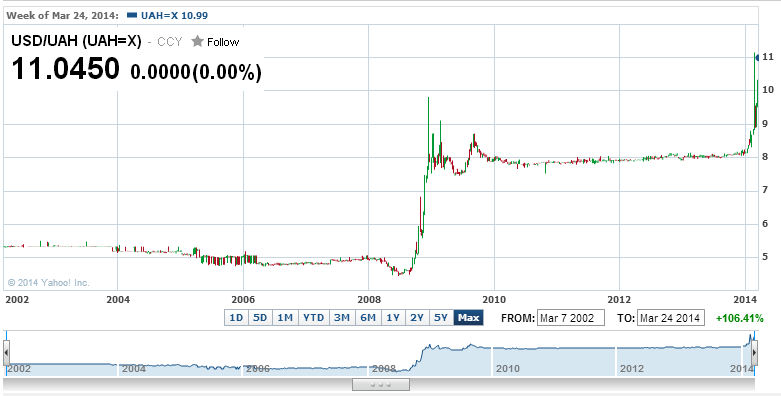
Task: Click the 2012 label on main x-axis
Action: pos(619,299)
